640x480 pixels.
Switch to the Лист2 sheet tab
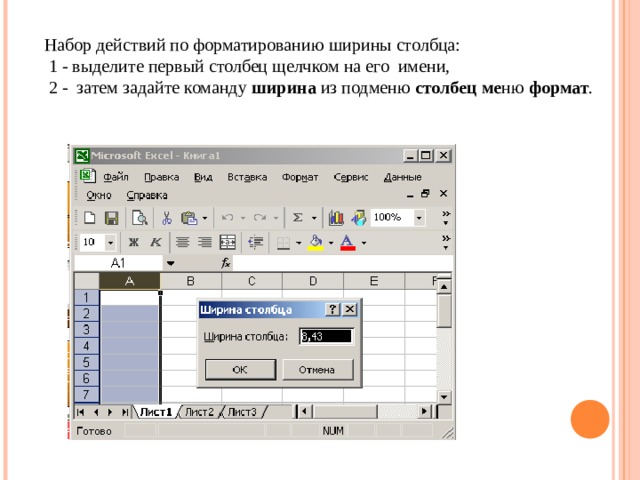pyautogui.click(x=199, y=412)
